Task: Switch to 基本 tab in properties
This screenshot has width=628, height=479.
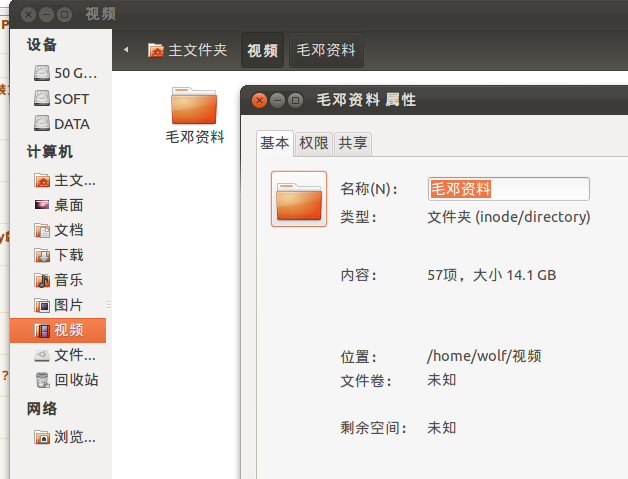Action: pyautogui.click(x=275, y=143)
